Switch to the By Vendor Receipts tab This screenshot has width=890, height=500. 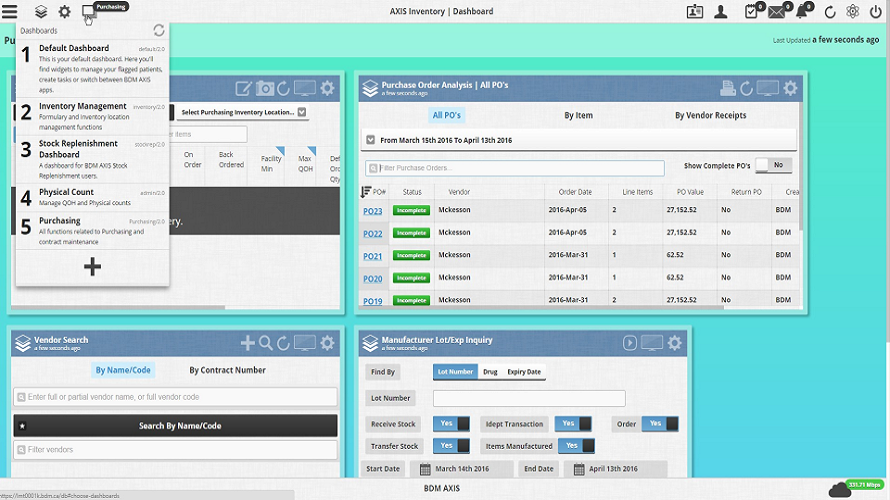click(711, 115)
